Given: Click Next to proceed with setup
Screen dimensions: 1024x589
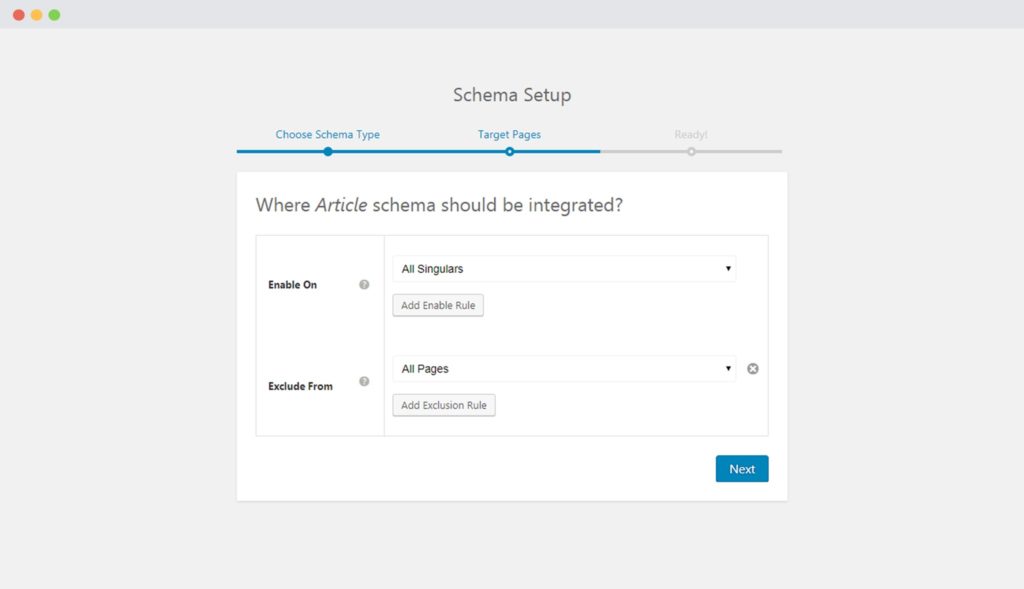Looking at the screenshot, I should pos(742,468).
